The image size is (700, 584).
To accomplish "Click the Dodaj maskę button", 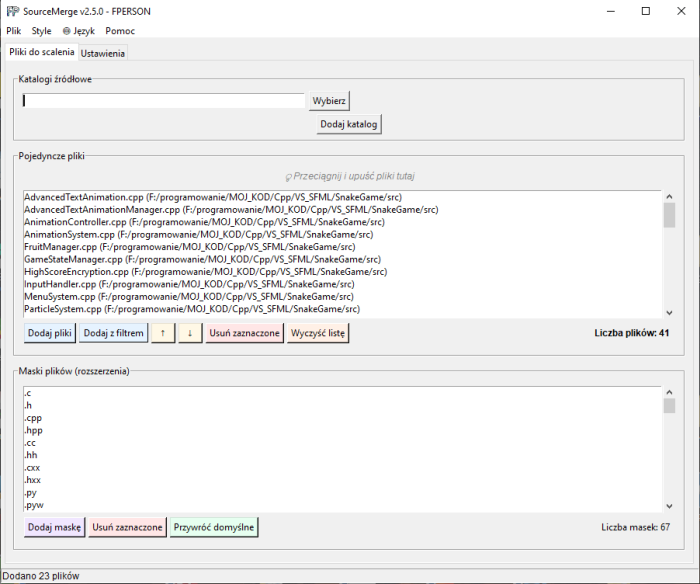I will pos(54,527).
